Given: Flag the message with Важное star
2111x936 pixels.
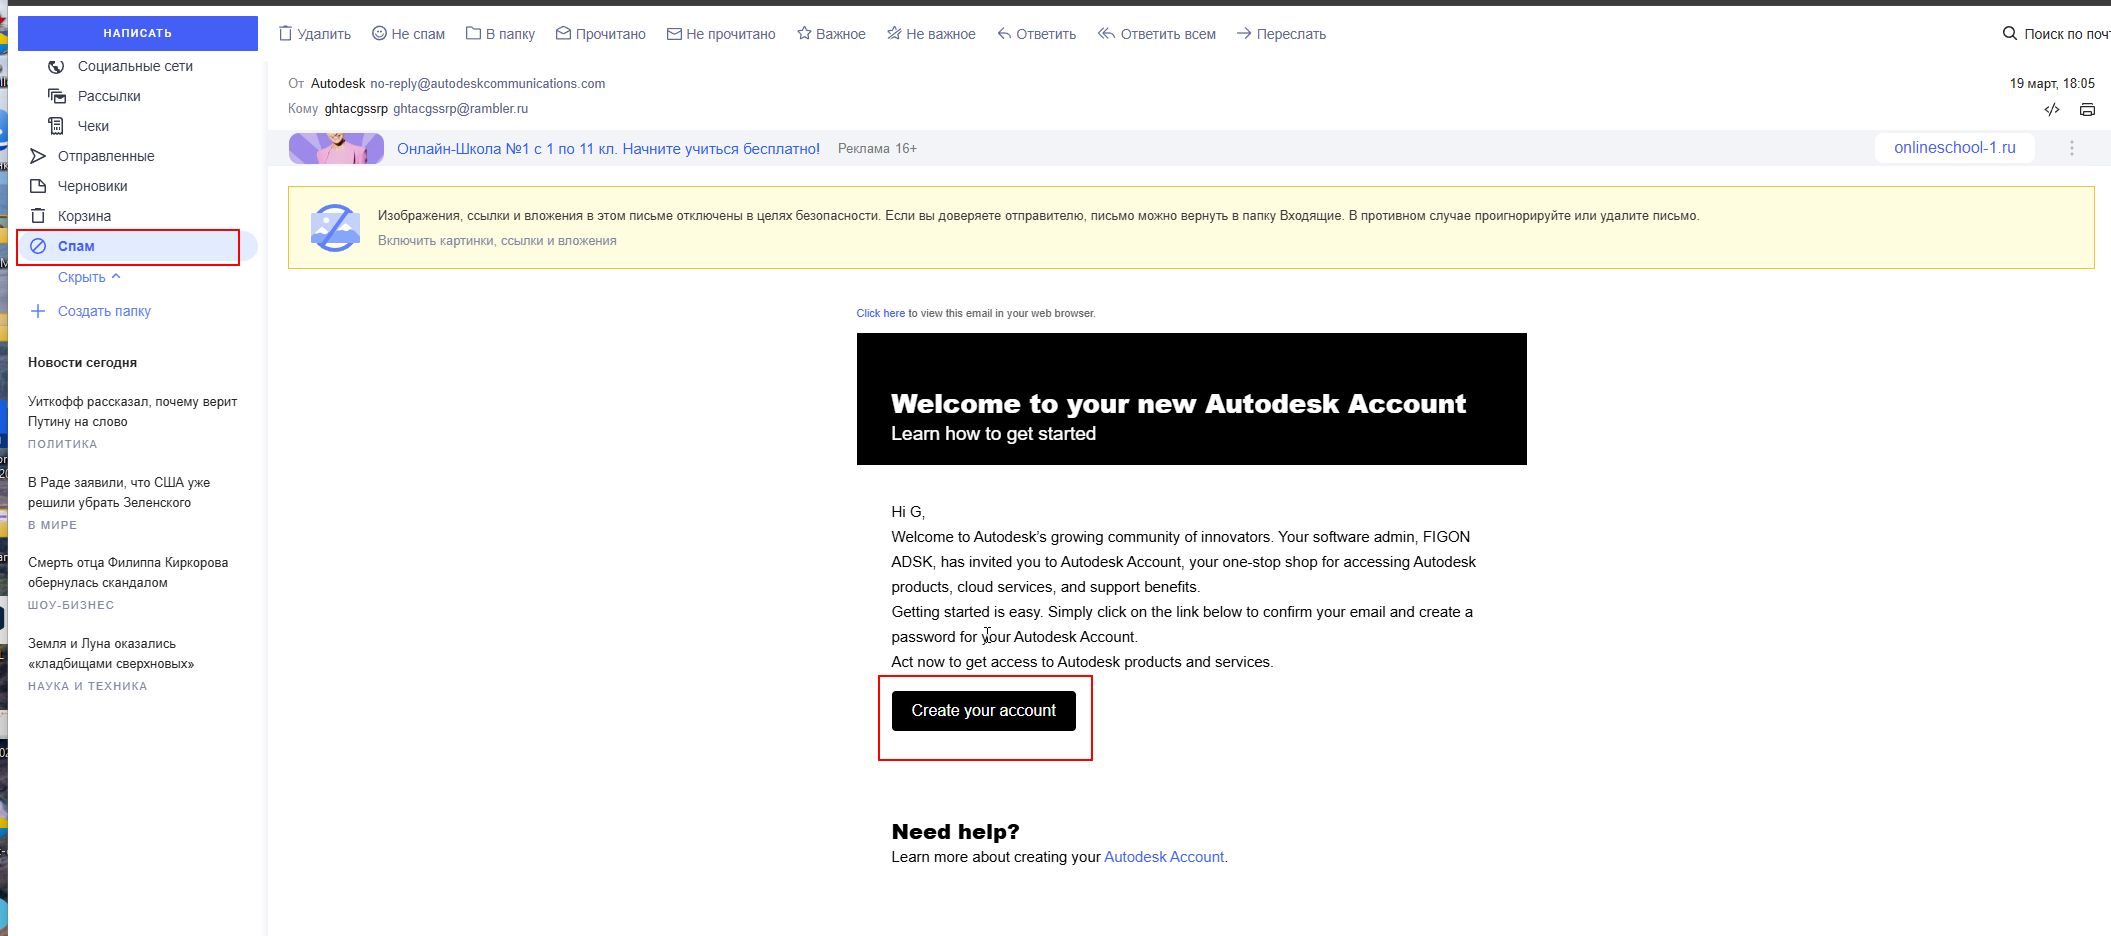Looking at the screenshot, I should (831, 34).
